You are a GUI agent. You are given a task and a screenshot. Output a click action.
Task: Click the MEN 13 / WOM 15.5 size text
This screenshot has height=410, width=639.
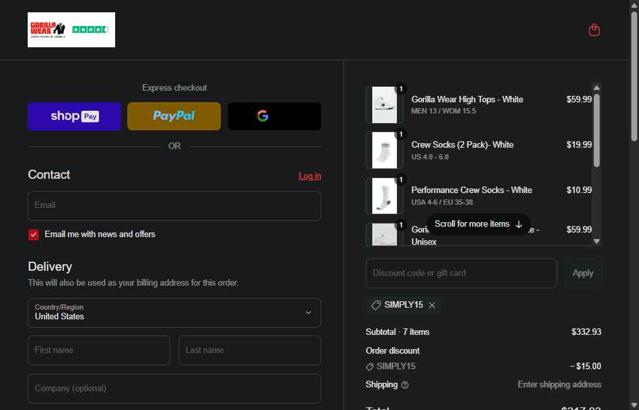pyautogui.click(x=443, y=111)
